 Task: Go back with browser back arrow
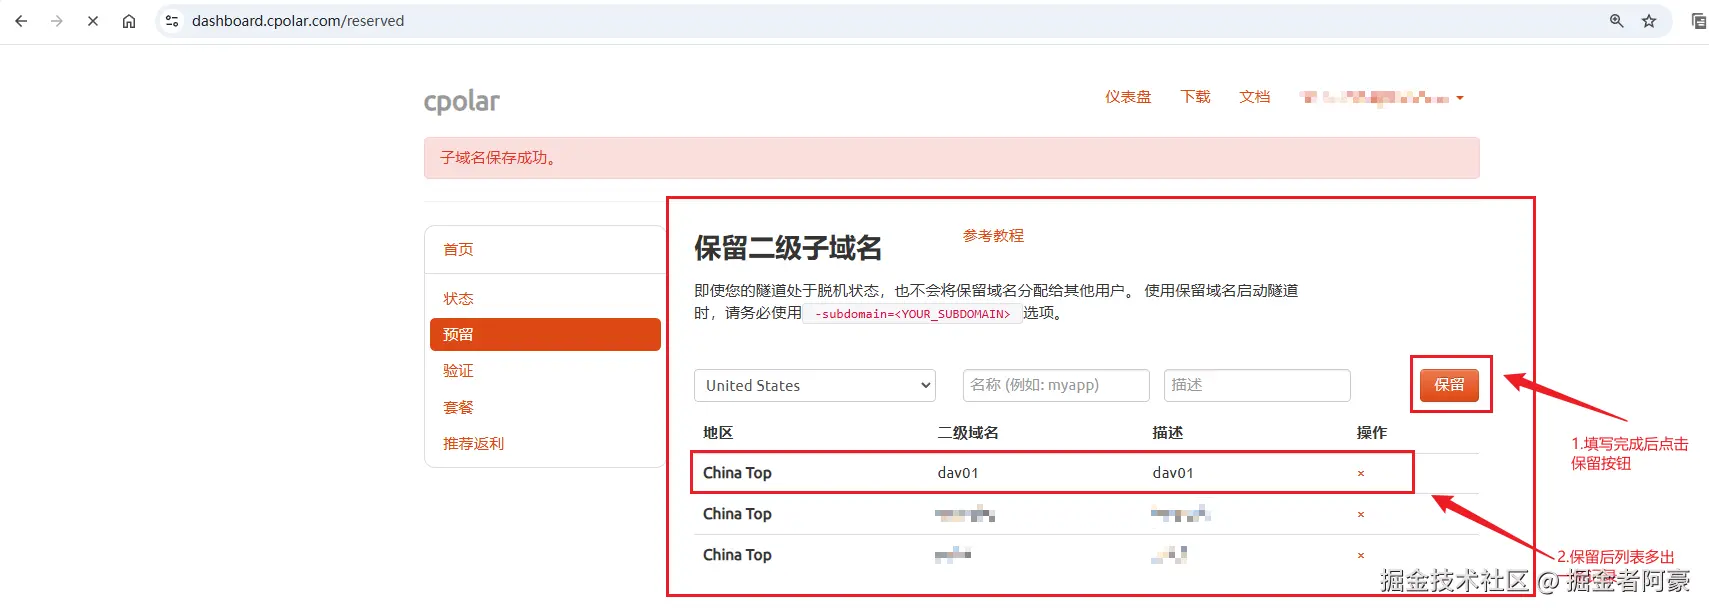[21, 21]
